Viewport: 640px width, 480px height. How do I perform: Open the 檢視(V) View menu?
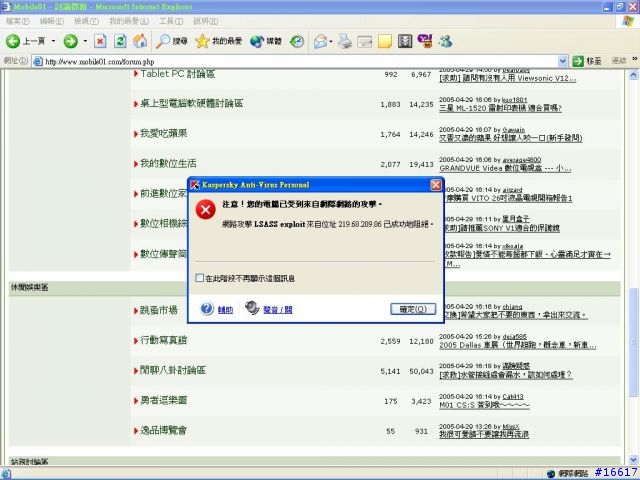[x=86, y=21]
